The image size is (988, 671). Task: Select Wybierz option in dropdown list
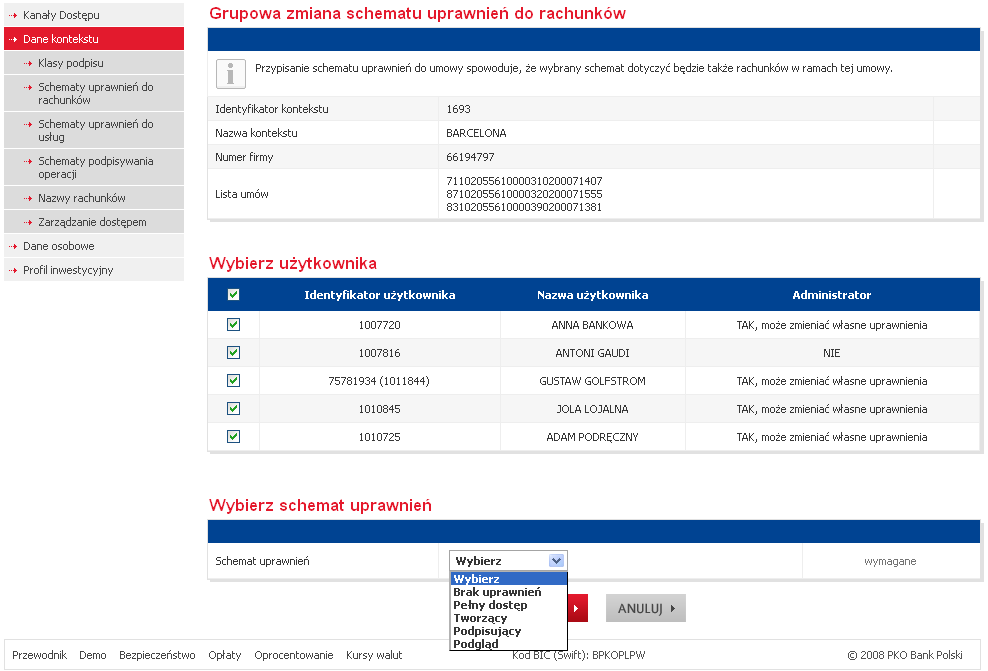pyautogui.click(x=508, y=579)
